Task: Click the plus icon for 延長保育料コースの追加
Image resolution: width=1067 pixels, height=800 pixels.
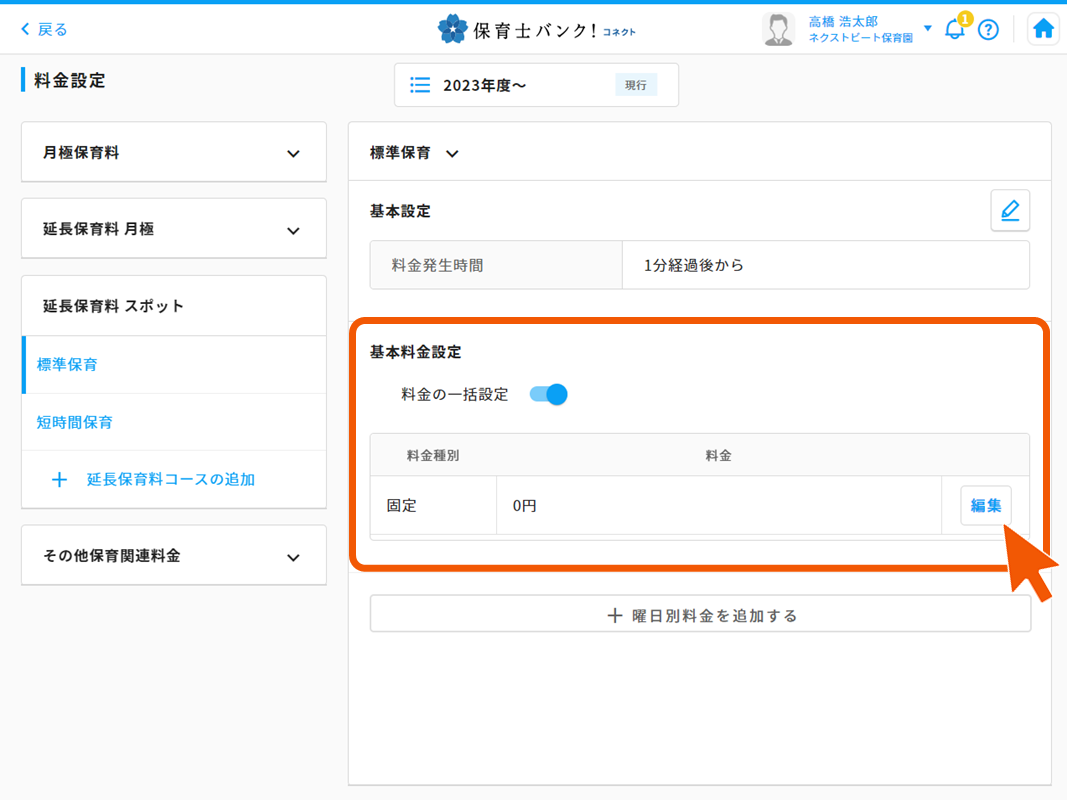Action: point(59,480)
